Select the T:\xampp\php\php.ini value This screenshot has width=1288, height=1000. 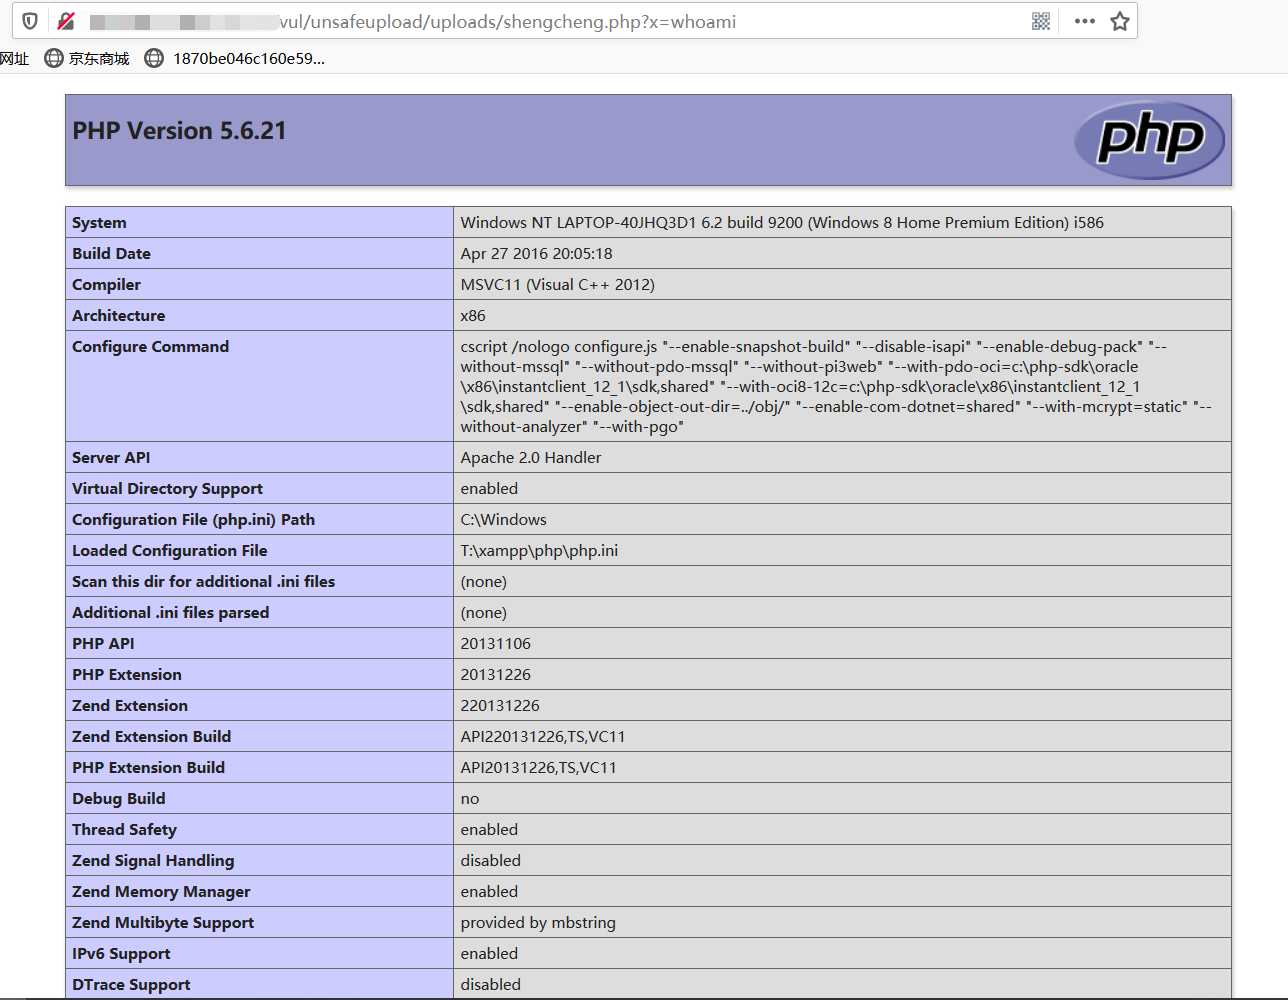coord(539,550)
